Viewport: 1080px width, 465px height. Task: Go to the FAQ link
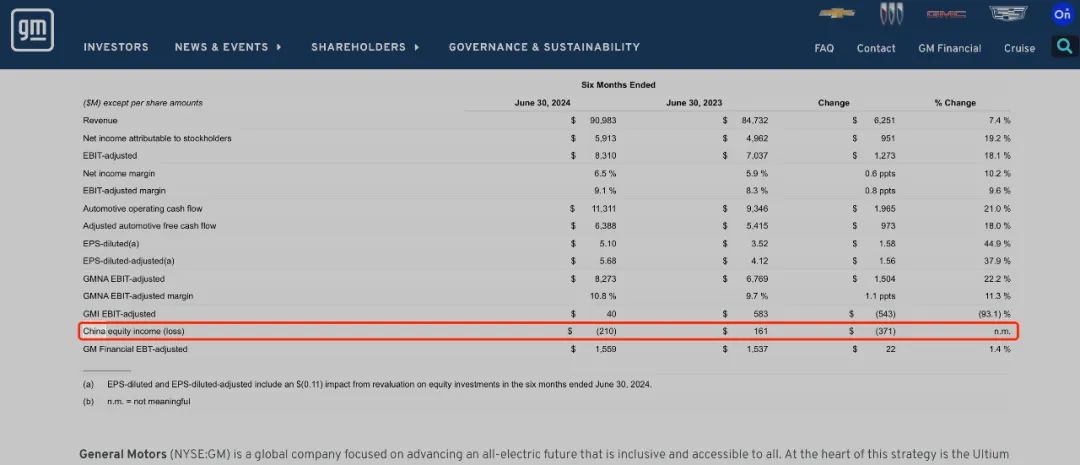(824, 48)
